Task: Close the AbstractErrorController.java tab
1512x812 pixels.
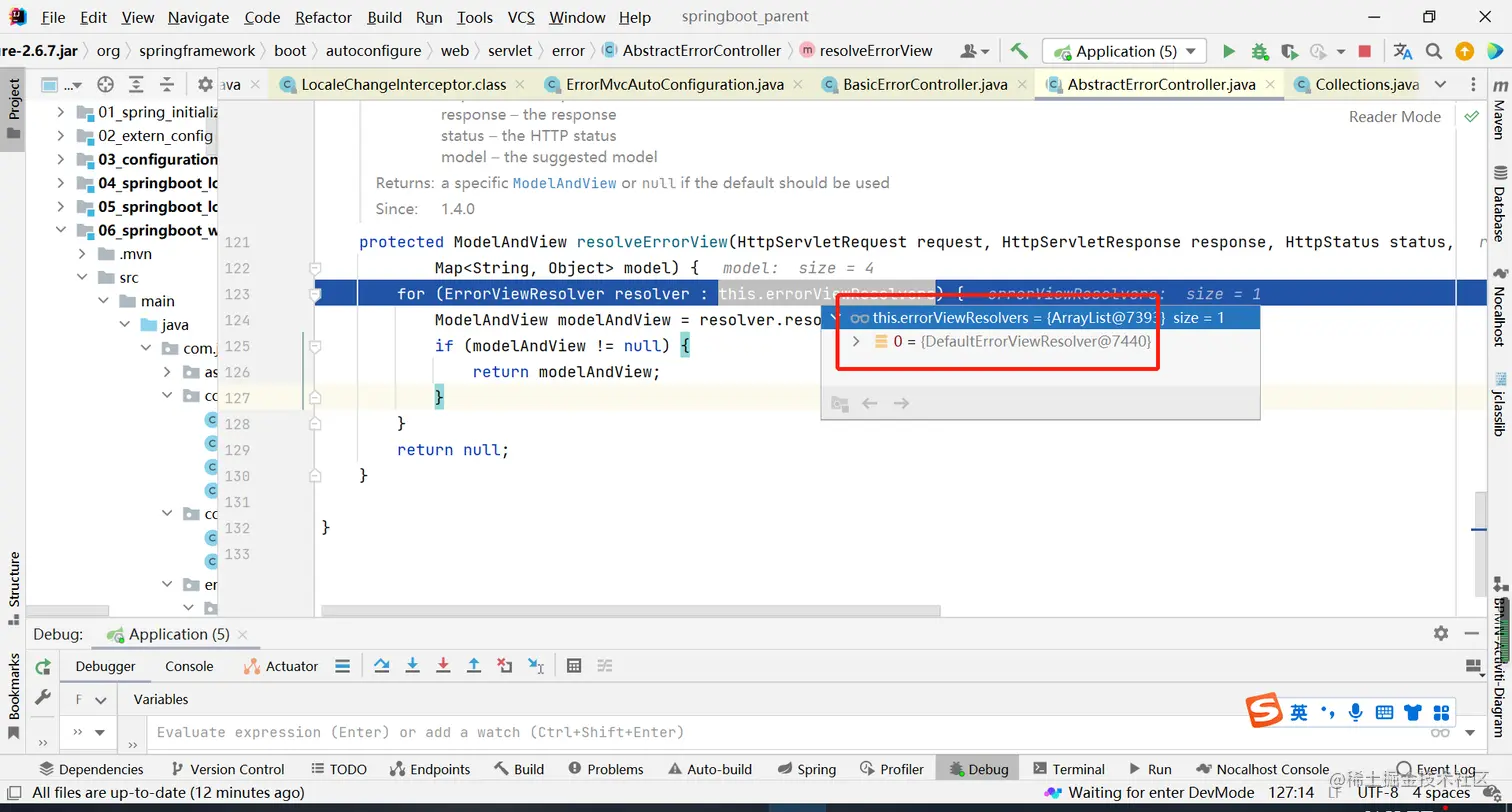Action: point(1272,85)
